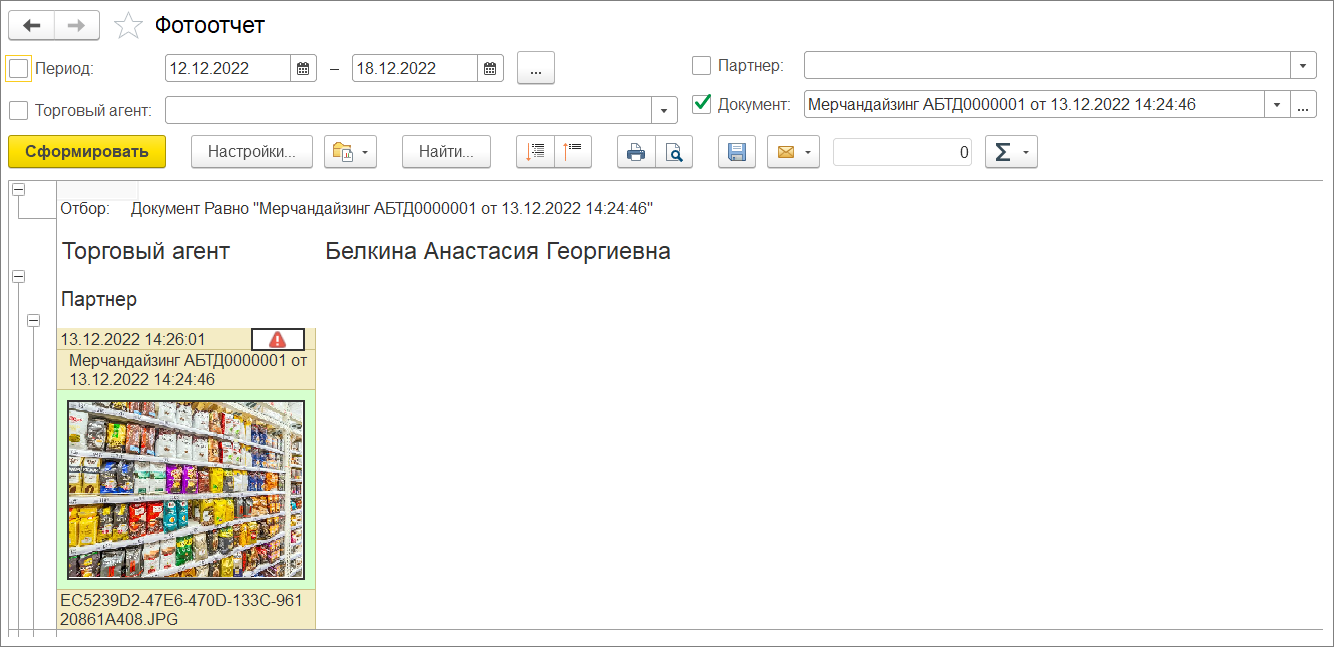Click the Партнер heading in report
The width and height of the screenshot is (1334, 647).
[x=99, y=299]
